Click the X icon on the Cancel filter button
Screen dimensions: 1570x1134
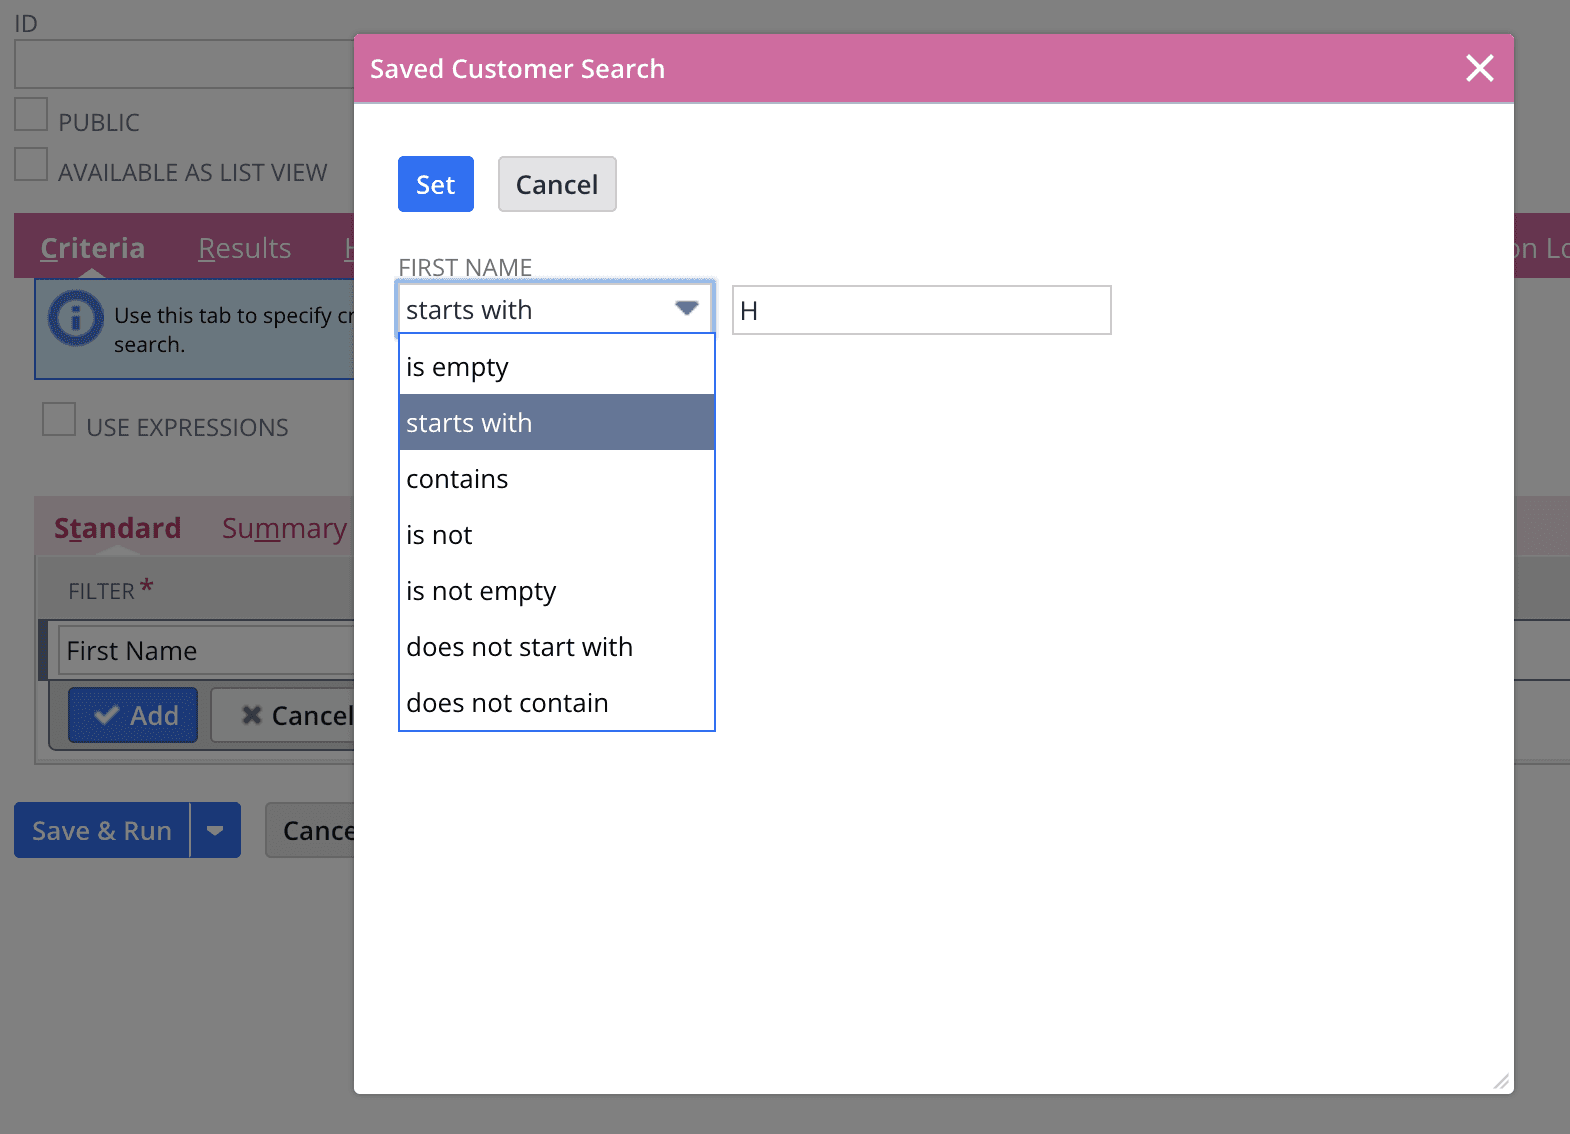click(x=252, y=715)
